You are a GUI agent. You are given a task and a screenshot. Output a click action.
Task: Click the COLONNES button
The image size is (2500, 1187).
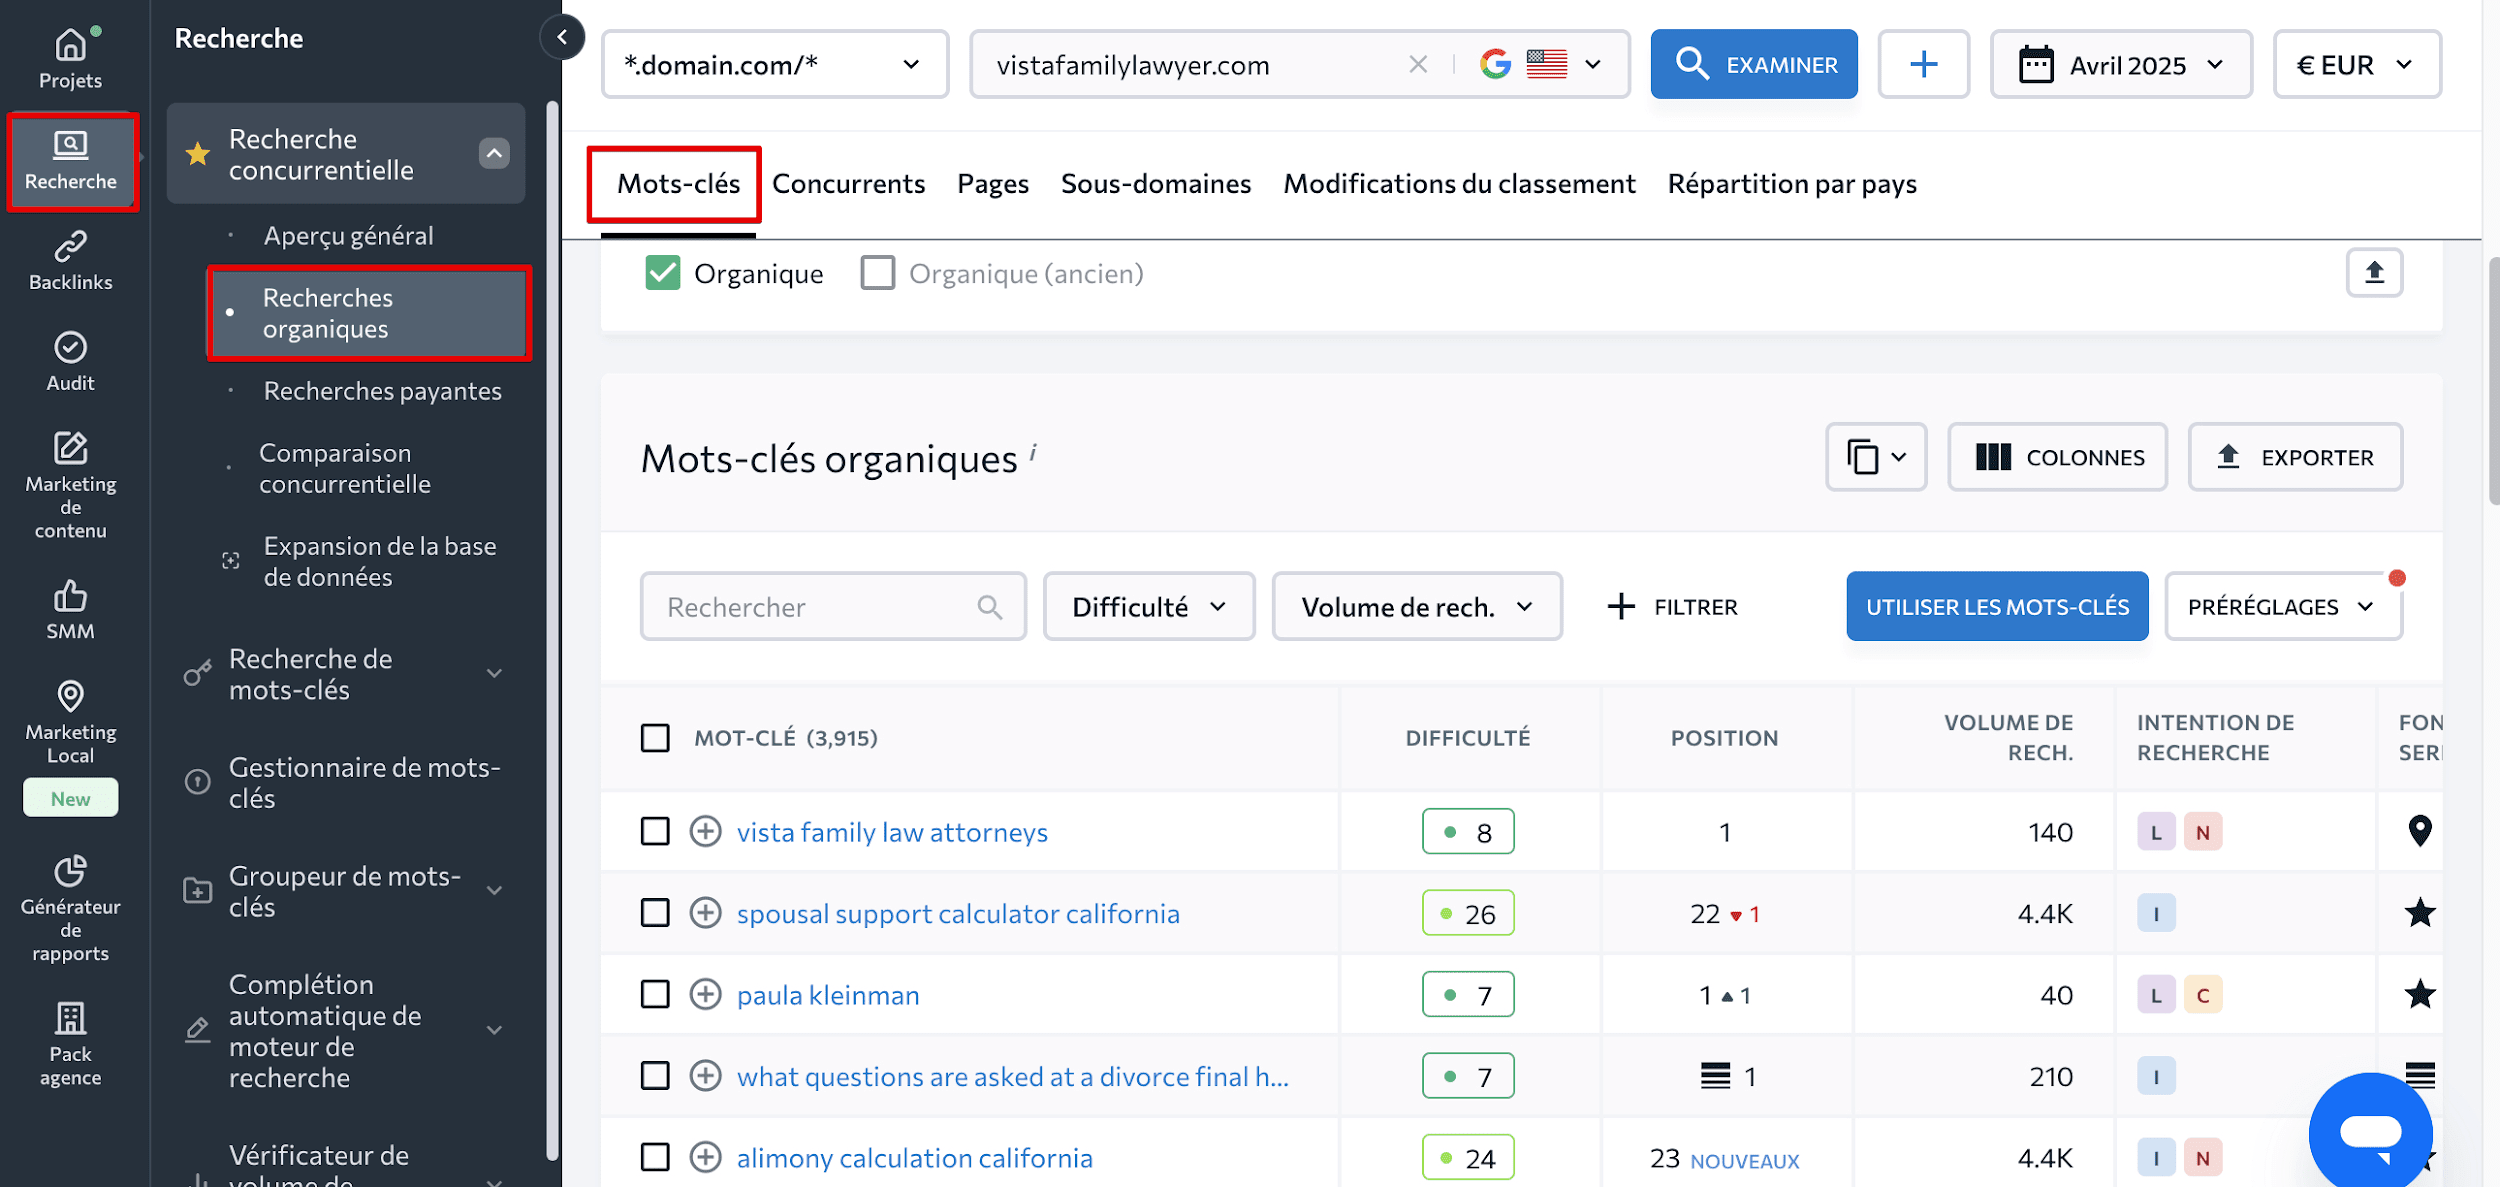click(2058, 457)
